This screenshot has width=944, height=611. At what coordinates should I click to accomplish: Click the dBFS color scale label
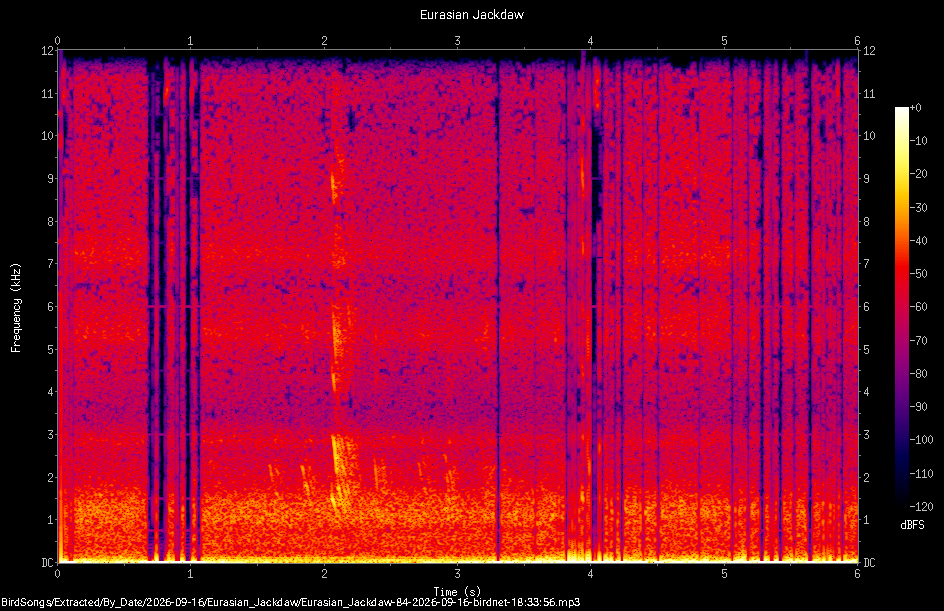pyautogui.click(x=912, y=525)
